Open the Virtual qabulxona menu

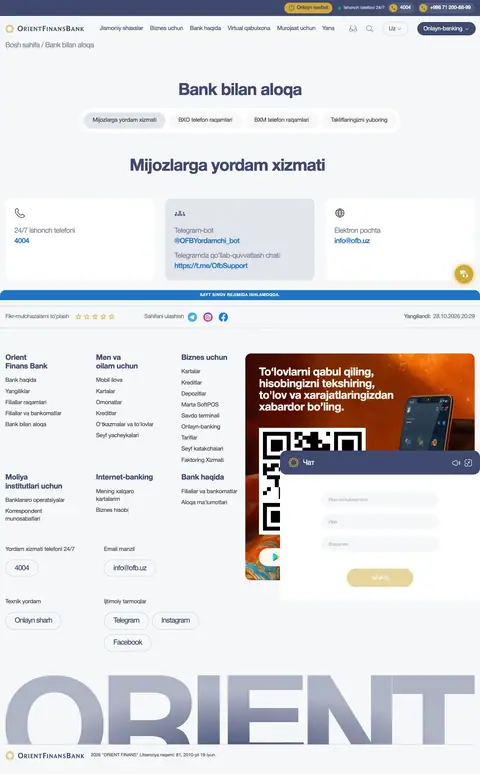(x=248, y=28)
